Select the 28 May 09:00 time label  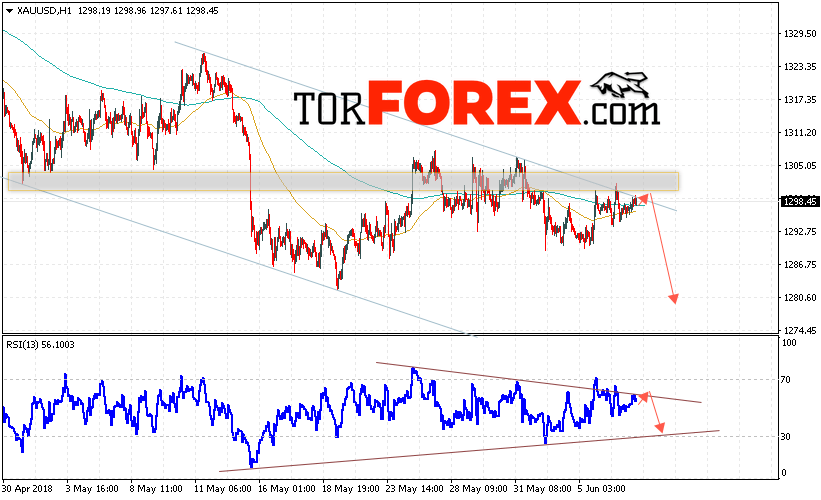pyautogui.click(x=479, y=488)
